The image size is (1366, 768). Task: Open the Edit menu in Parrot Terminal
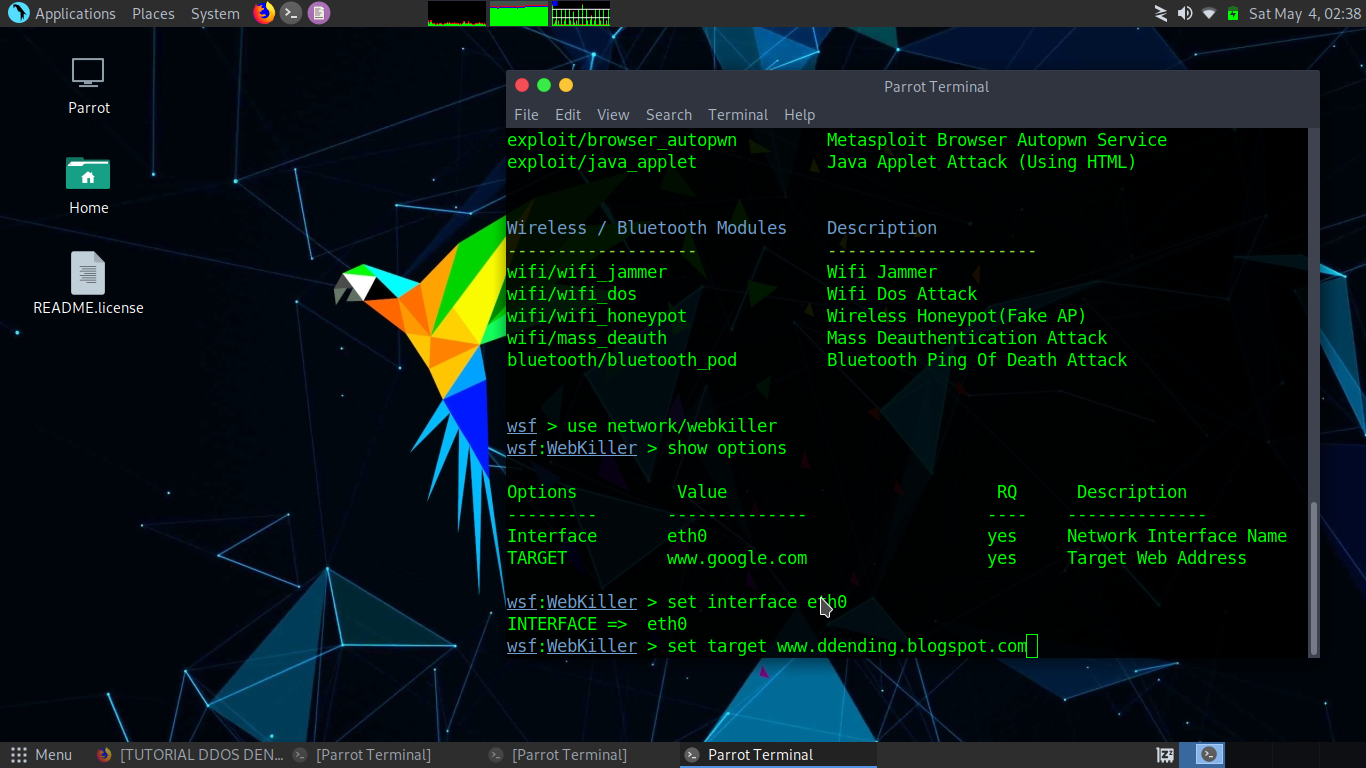coord(568,115)
